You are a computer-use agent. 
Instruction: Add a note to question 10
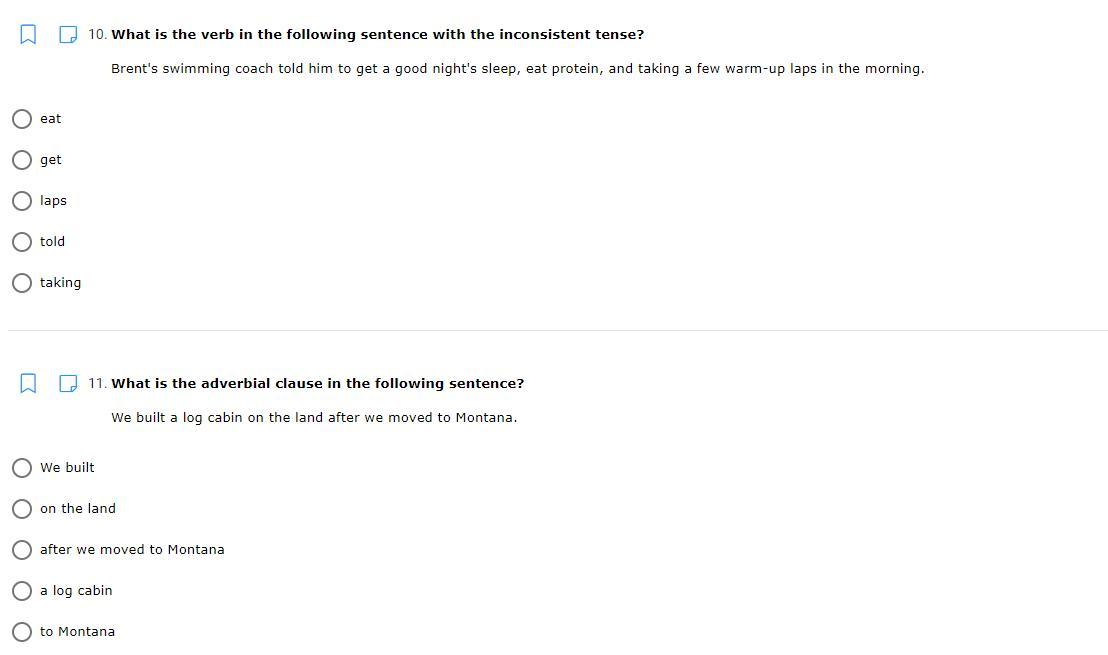coord(68,35)
